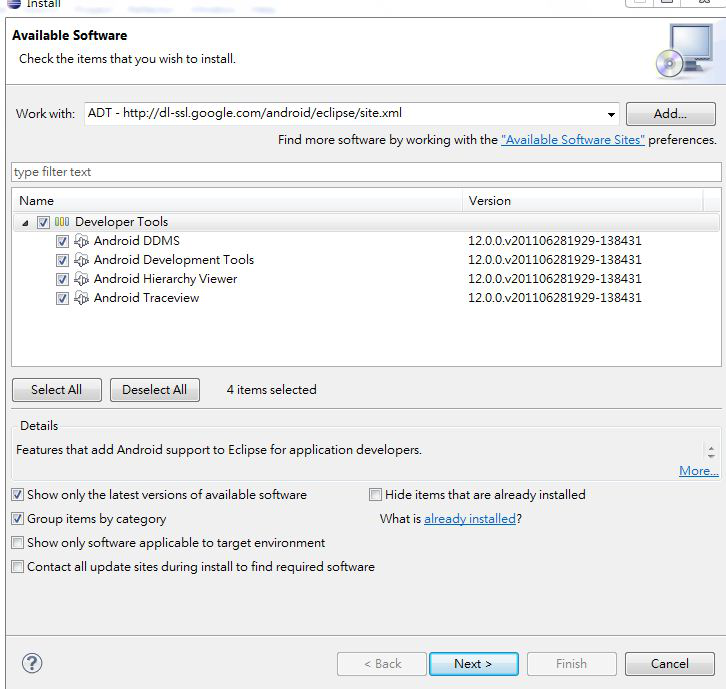Click the Name column header
Image resolution: width=726 pixels, height=689 pixels.
(x=237, y=200)
